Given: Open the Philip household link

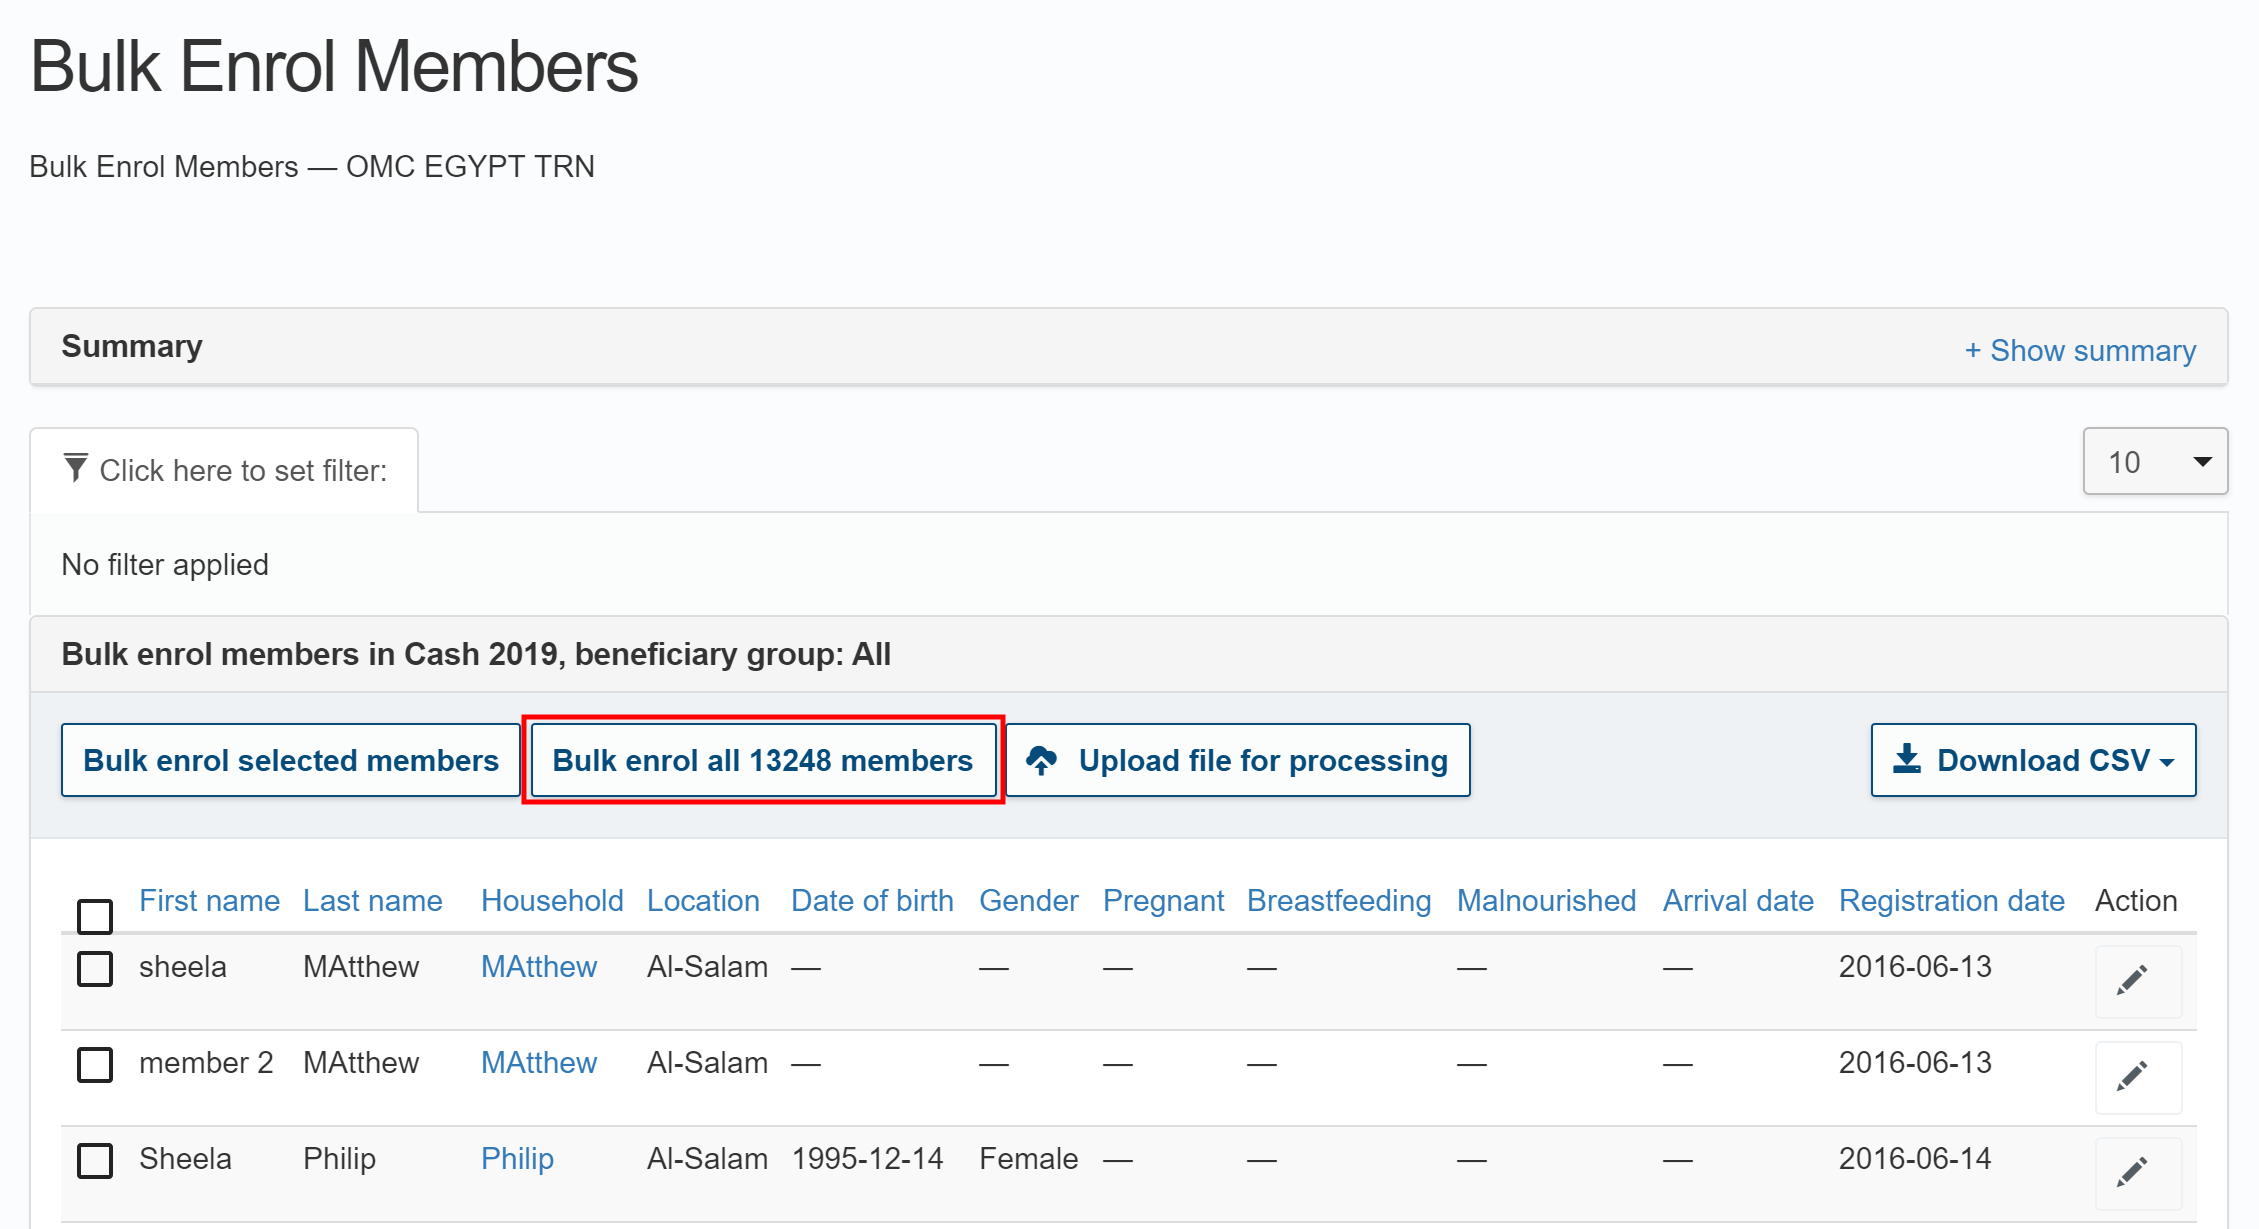Looking at the screenshot, I should point(517,1158).
